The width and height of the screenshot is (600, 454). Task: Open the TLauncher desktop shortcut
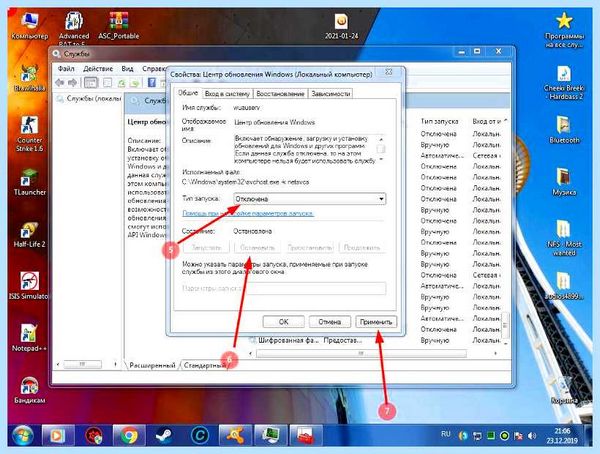point(29,181)
